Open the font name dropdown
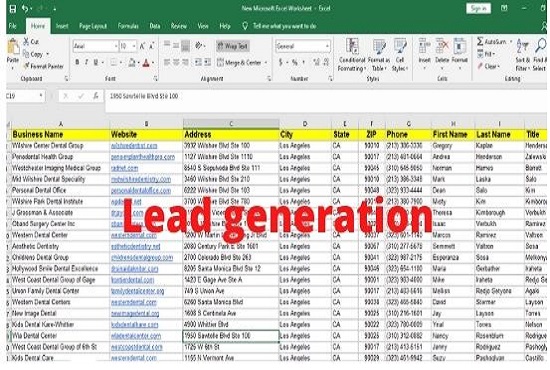Screen dimensions: 550x370 point(116,46)
